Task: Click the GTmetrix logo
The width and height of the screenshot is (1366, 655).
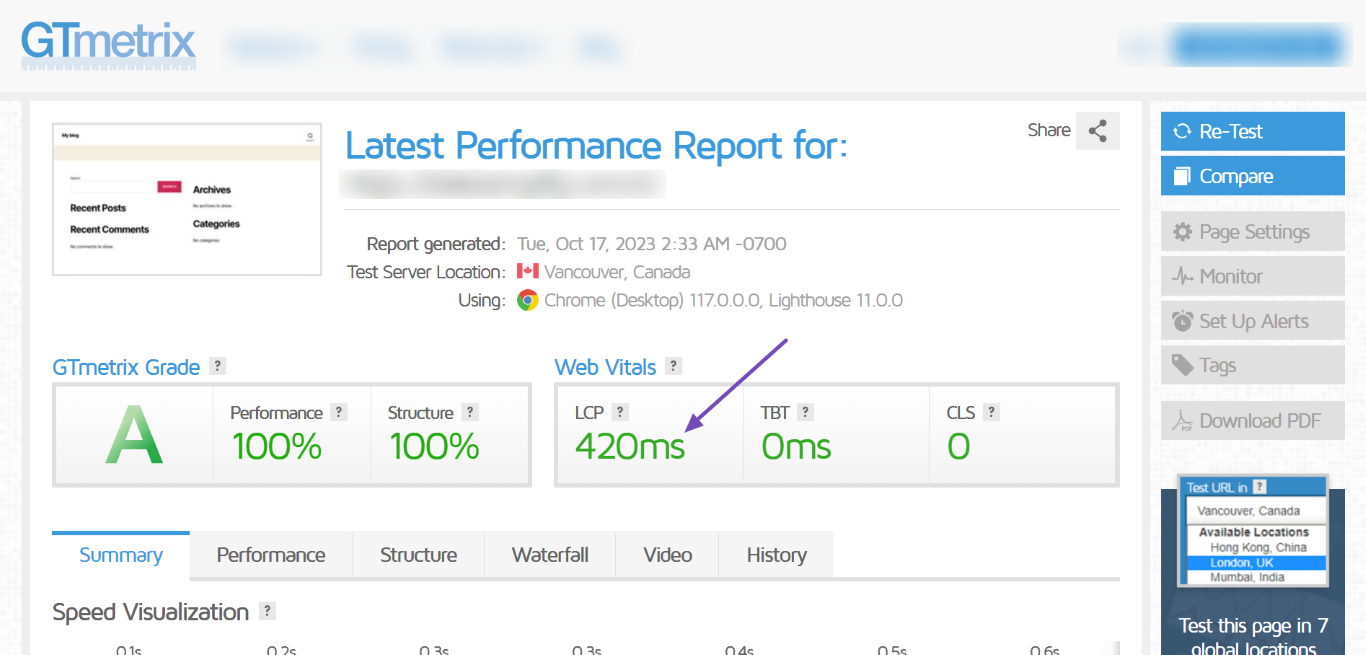Action: [x=109, y=45]
